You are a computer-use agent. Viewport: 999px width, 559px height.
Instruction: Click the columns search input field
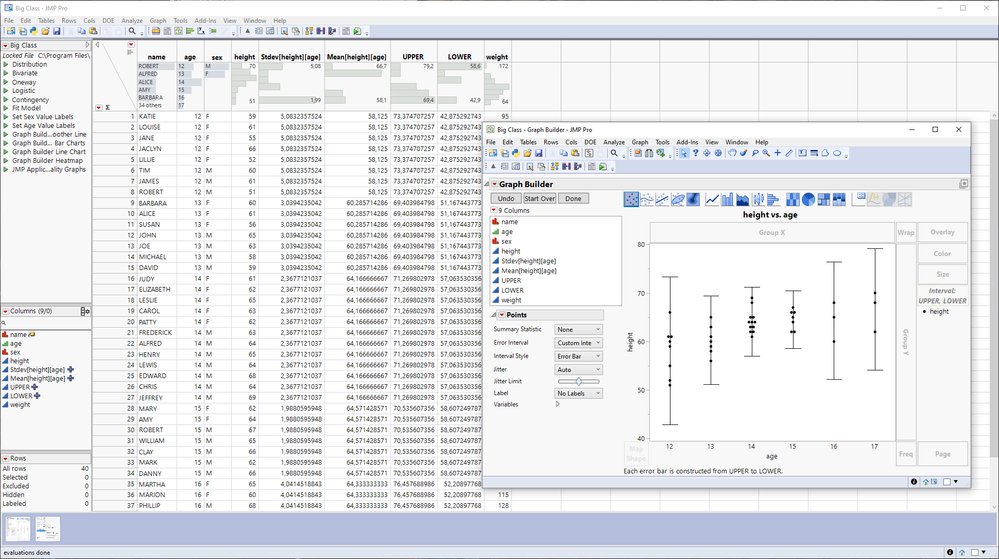tap(46, 323)
